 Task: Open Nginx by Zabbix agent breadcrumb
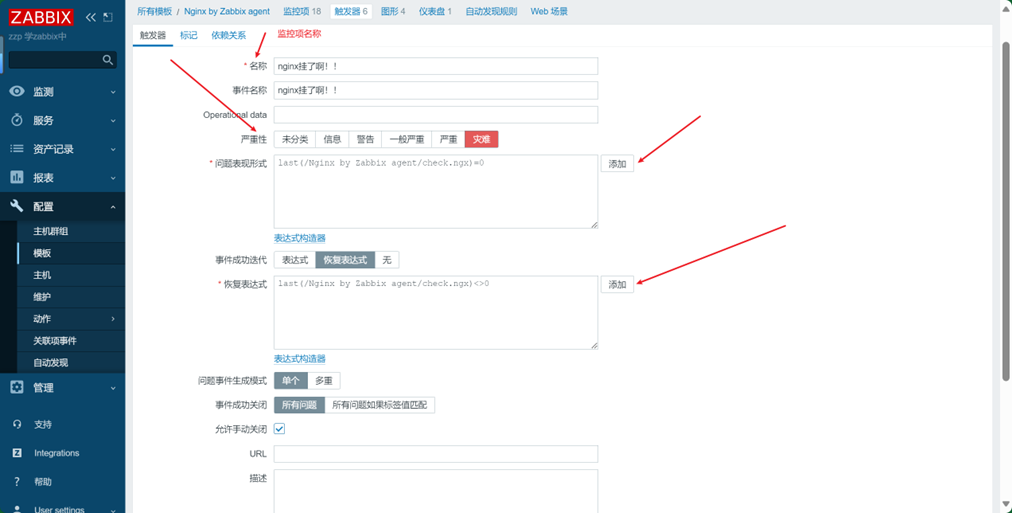point(227,11)
